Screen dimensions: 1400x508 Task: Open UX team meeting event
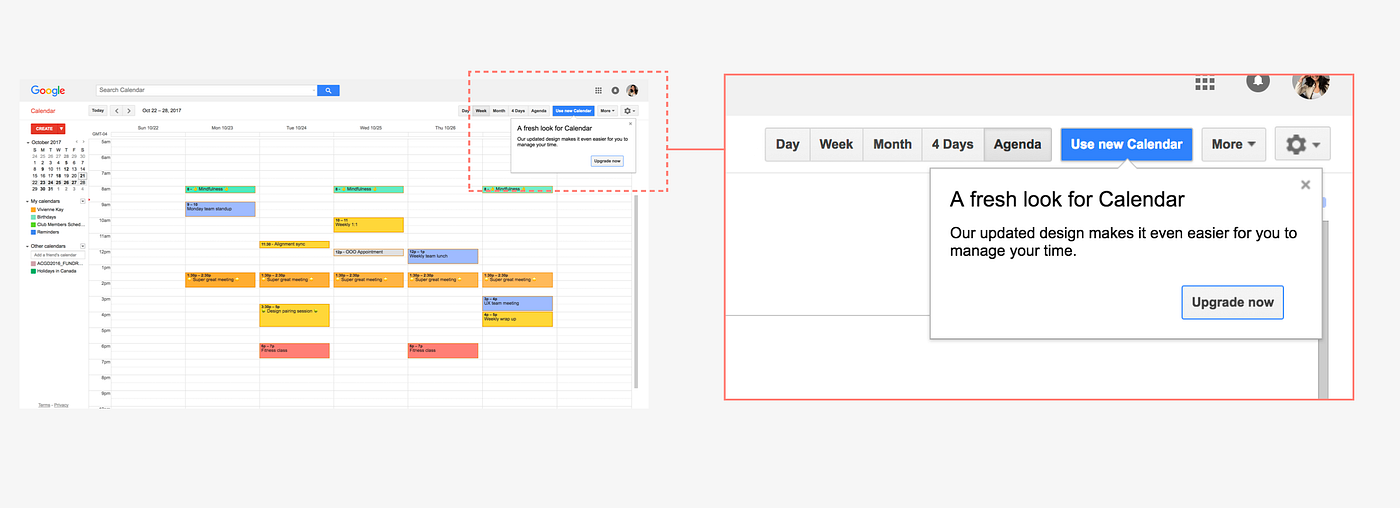coord(517,303)
